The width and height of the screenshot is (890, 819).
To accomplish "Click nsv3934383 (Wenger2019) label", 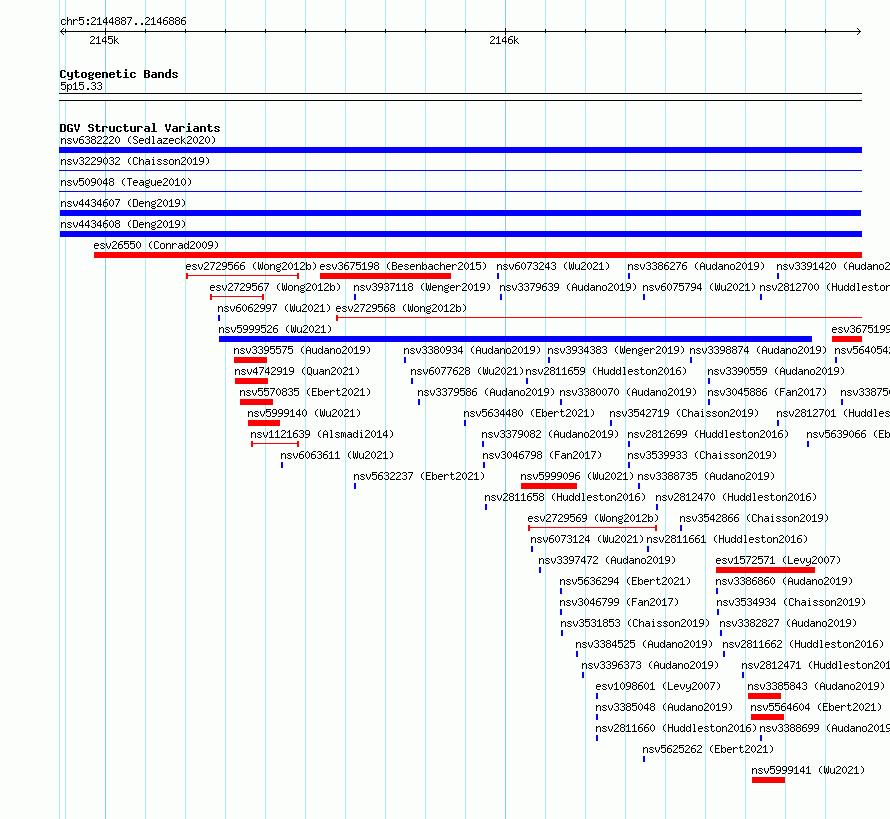I will (616, 350).
